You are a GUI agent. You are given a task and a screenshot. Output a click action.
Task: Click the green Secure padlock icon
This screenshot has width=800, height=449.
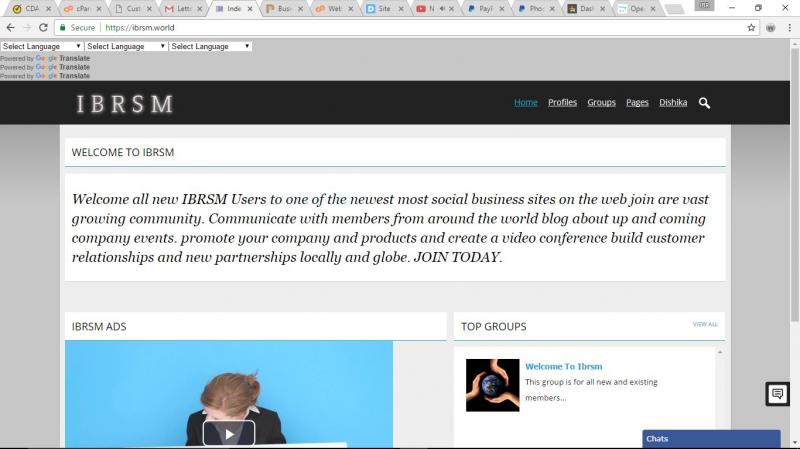[x=62, y=28]
